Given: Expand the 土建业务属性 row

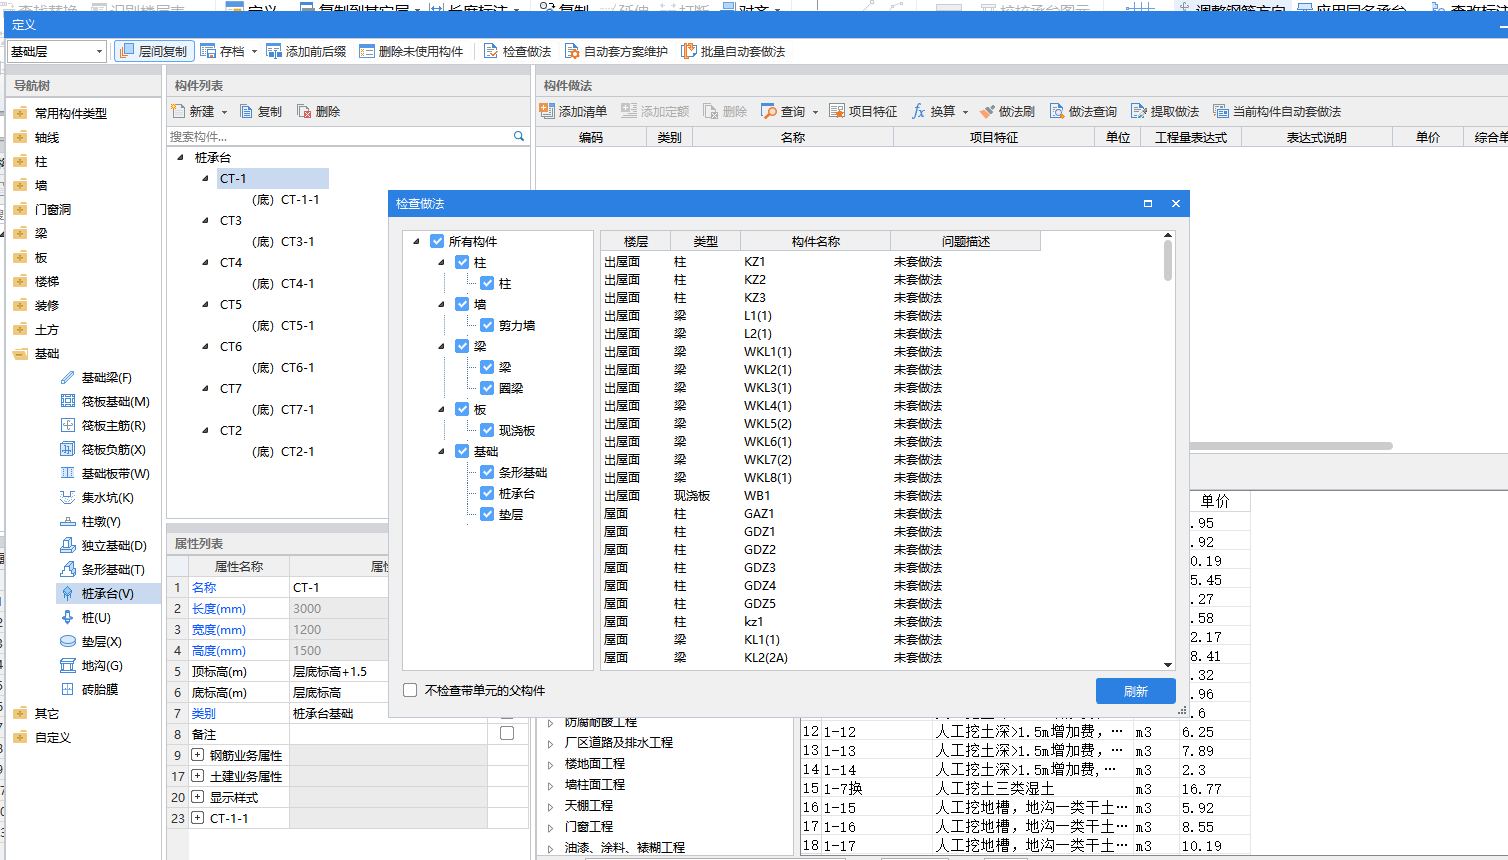Looking at the screenshot, I should (197, 776).
